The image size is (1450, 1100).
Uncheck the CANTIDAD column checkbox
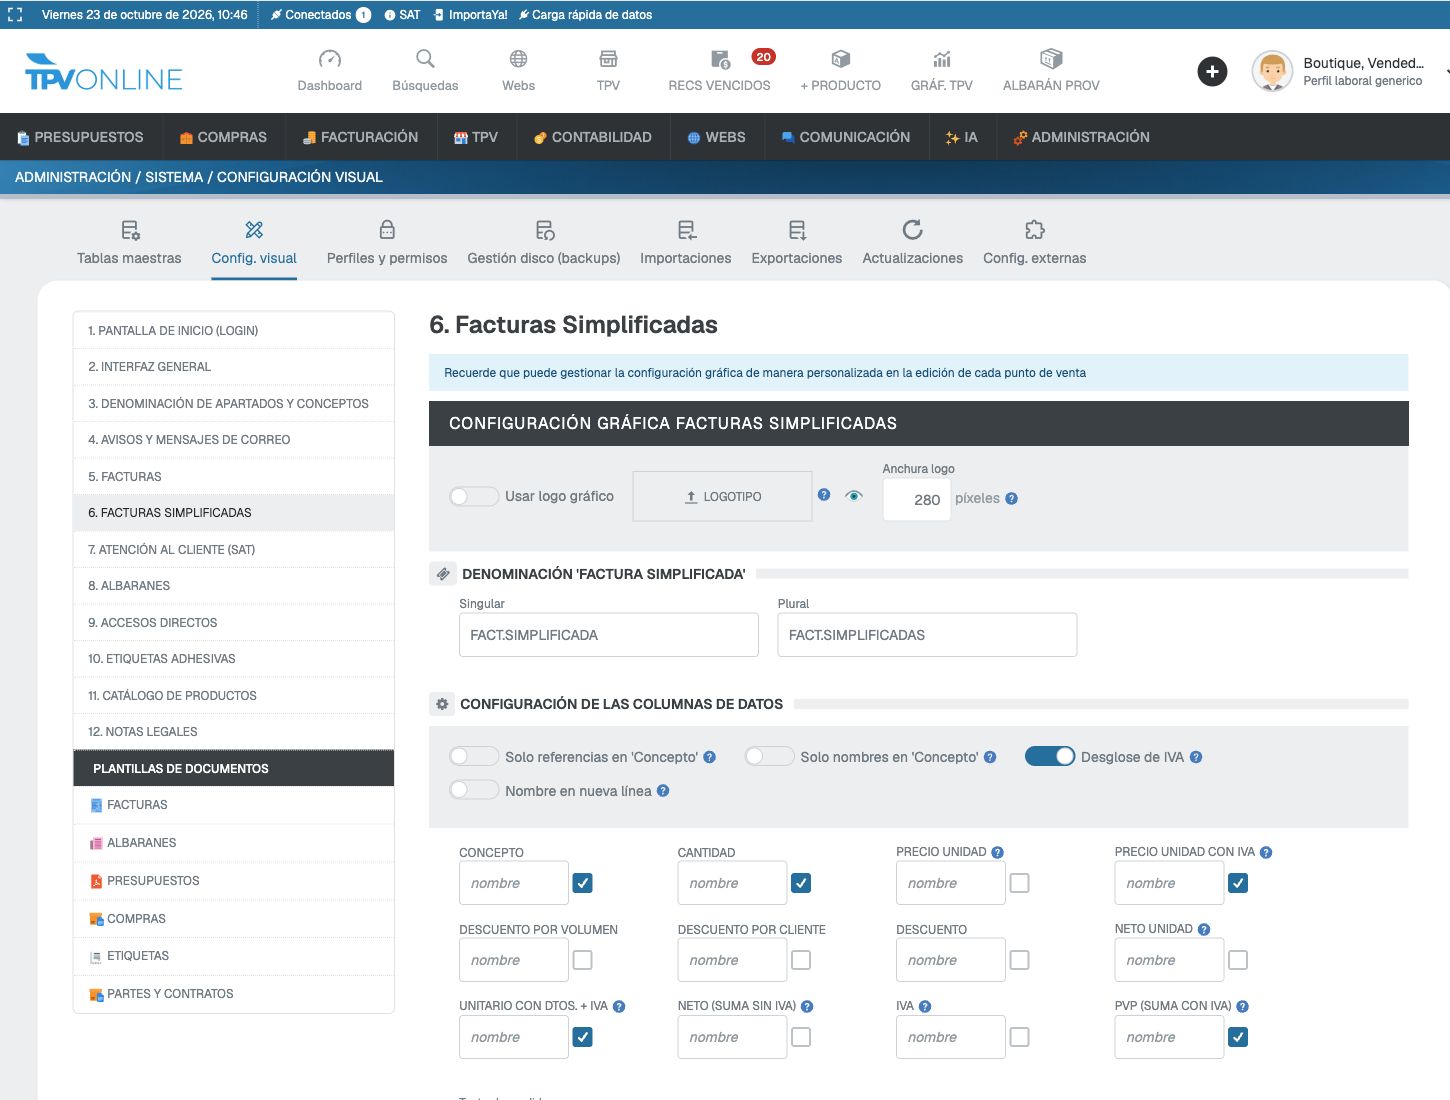pyautogui.click(x=801, y=883)
